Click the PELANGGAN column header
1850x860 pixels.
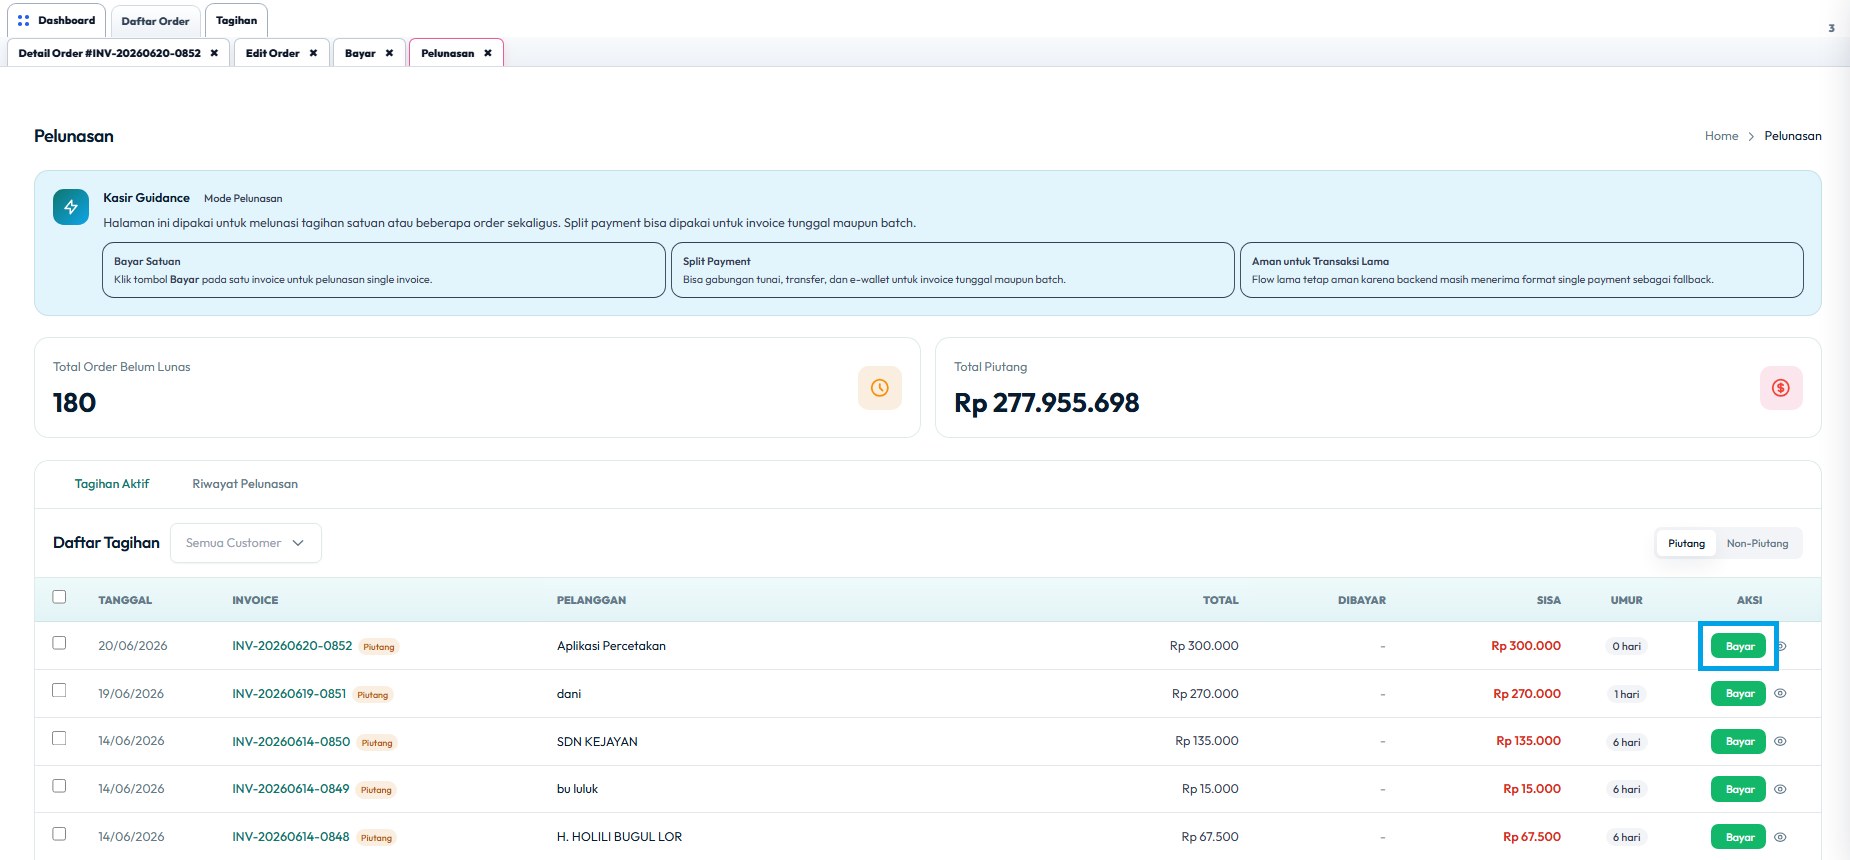point(591,600)
